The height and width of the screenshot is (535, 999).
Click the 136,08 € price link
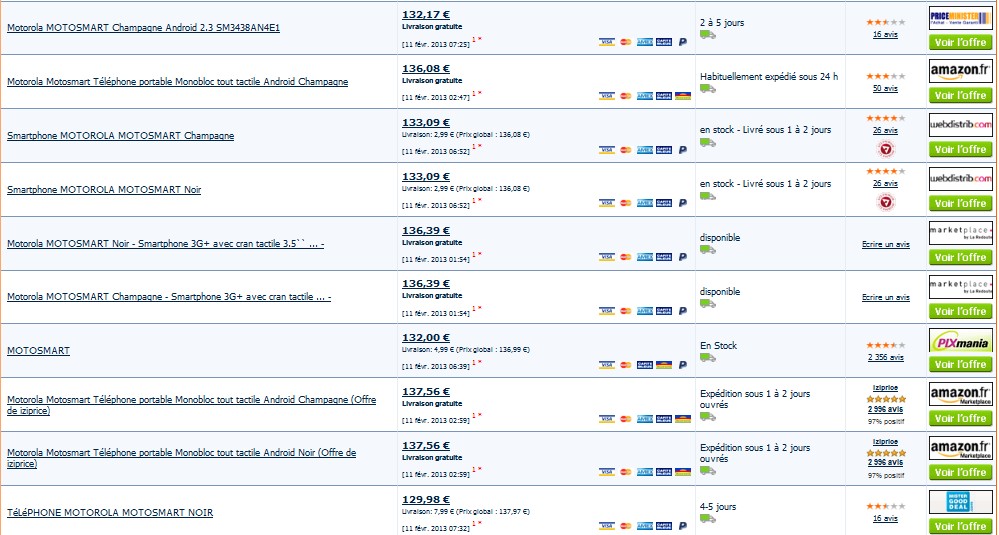426,69
